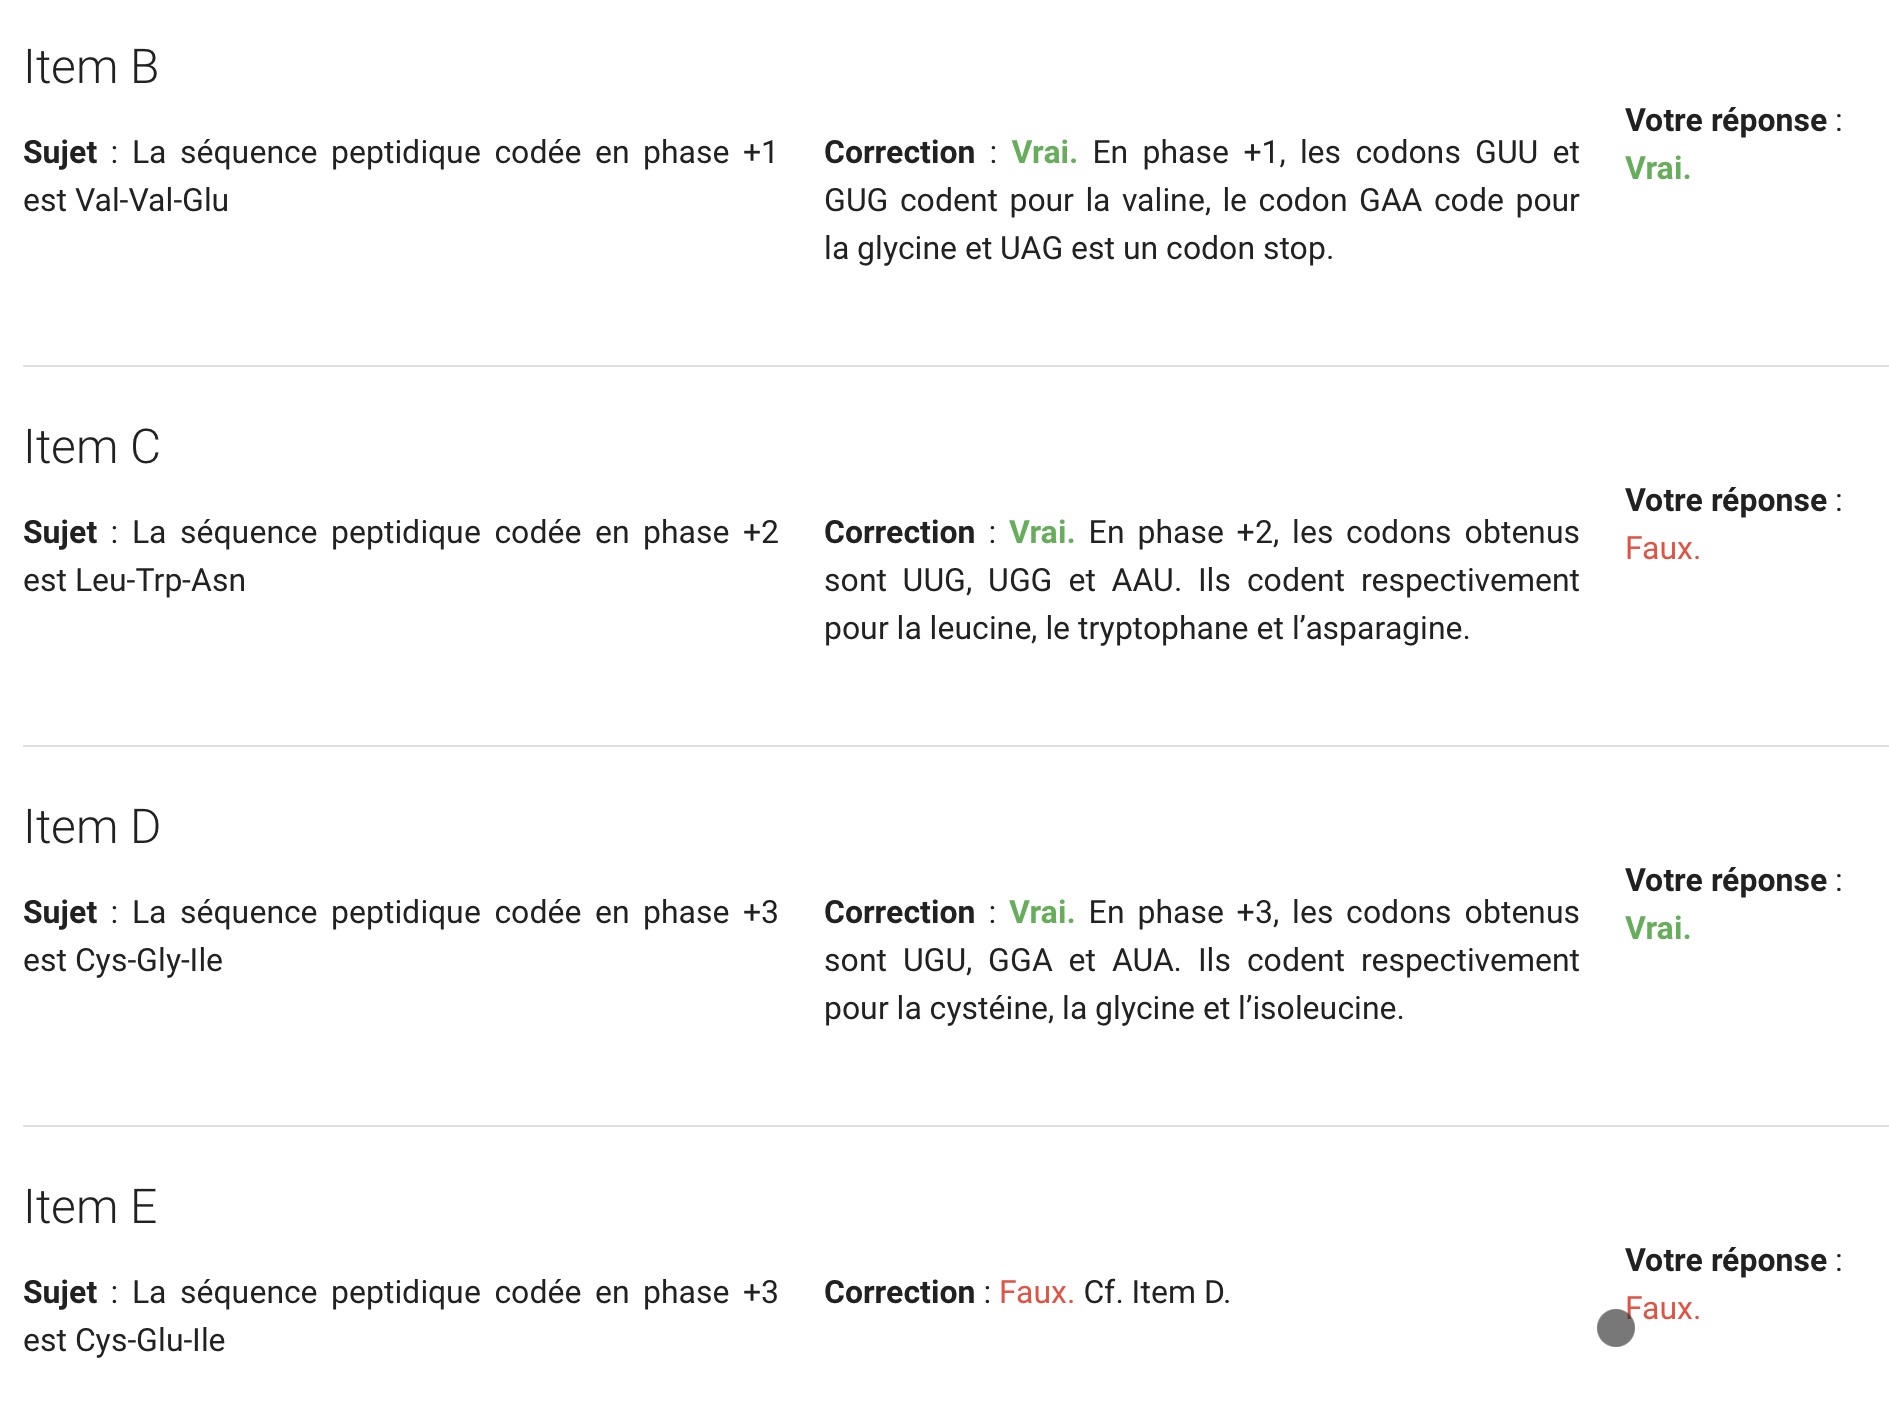Click the Item E correction Faux label
1889x1424 pixels.
[1036, 1292]
